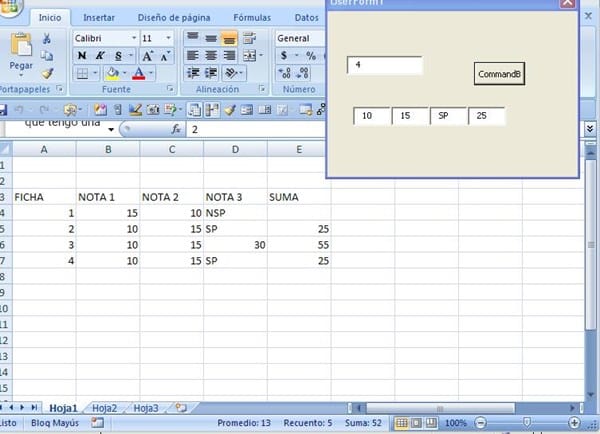600x434 pixels.
Task: Copy selection using the copy icon
Action: click(x=47, y=56)
